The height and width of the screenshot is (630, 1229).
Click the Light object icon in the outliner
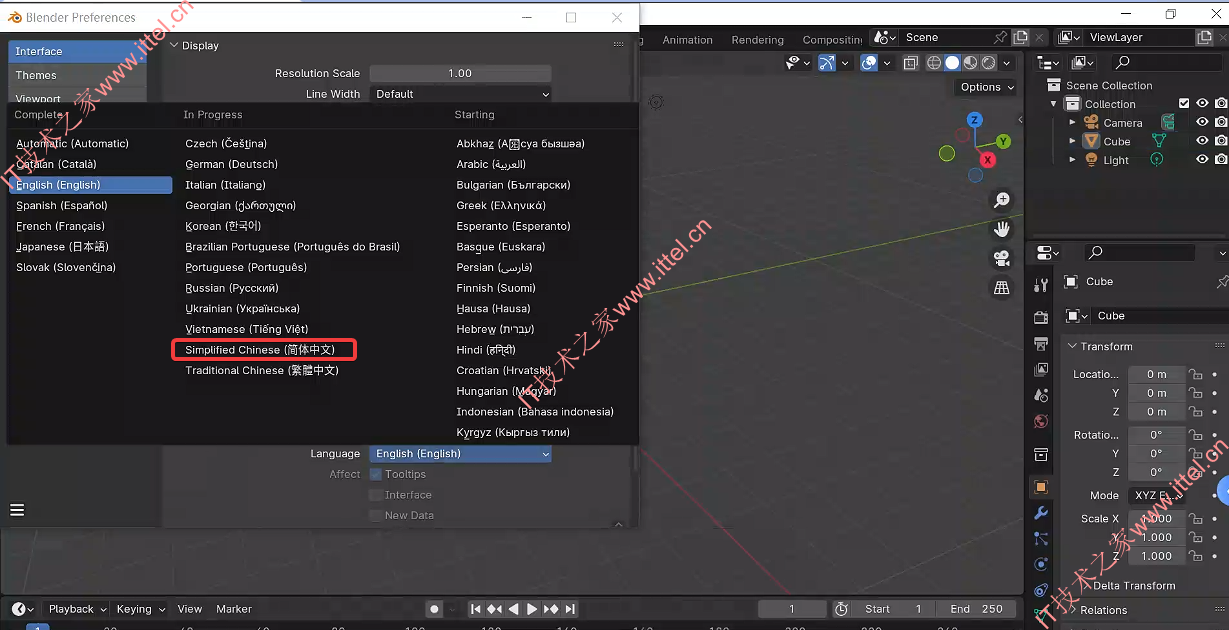1091,160
